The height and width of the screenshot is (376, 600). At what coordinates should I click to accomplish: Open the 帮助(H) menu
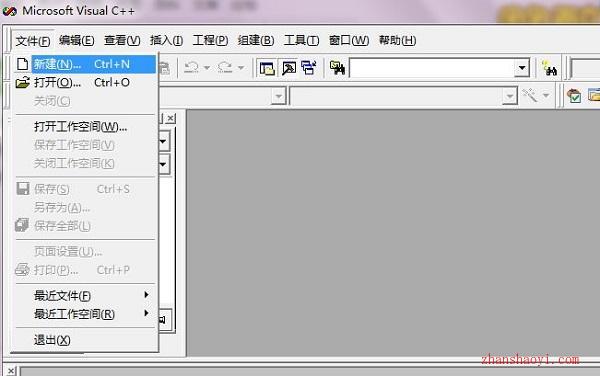[x=397, y=40]
